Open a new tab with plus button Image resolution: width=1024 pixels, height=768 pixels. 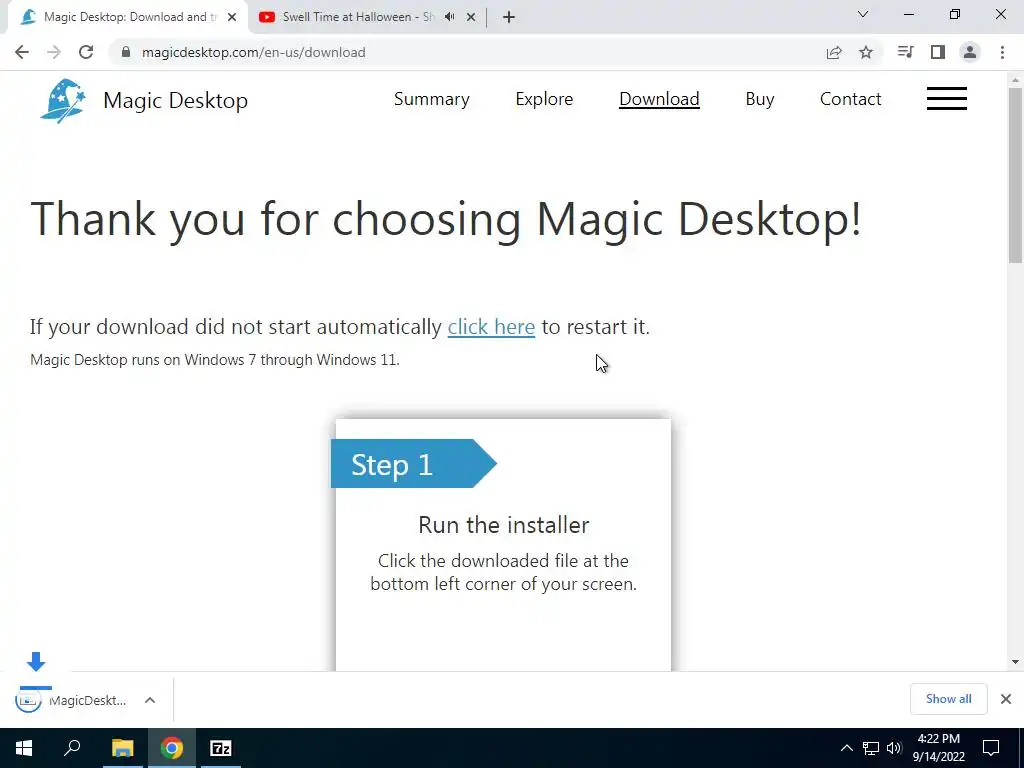509,17
